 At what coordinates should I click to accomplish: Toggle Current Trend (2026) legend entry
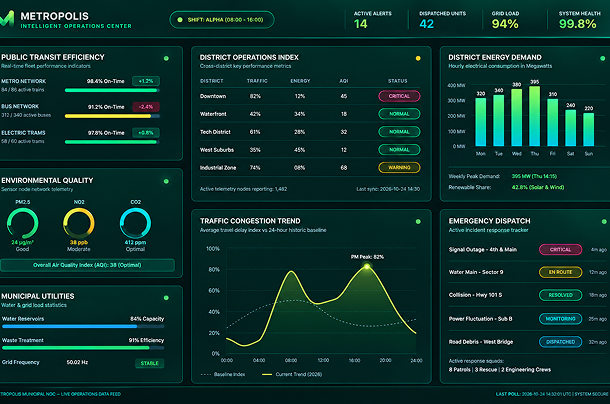click(292, 374)
